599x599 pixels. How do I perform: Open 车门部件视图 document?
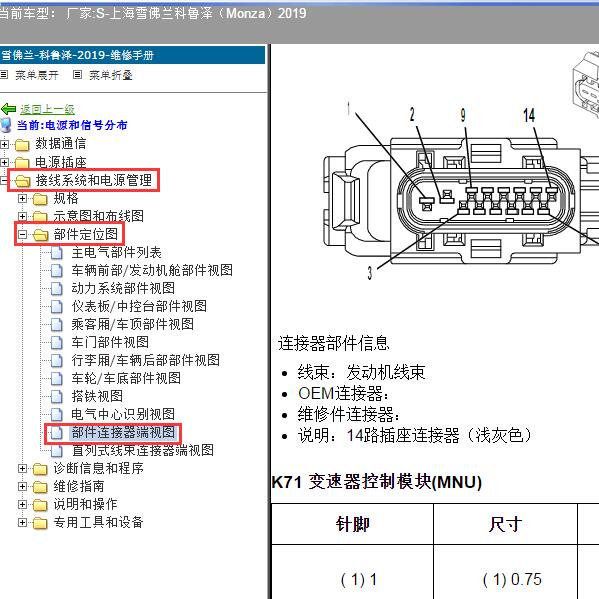(110, 342)
